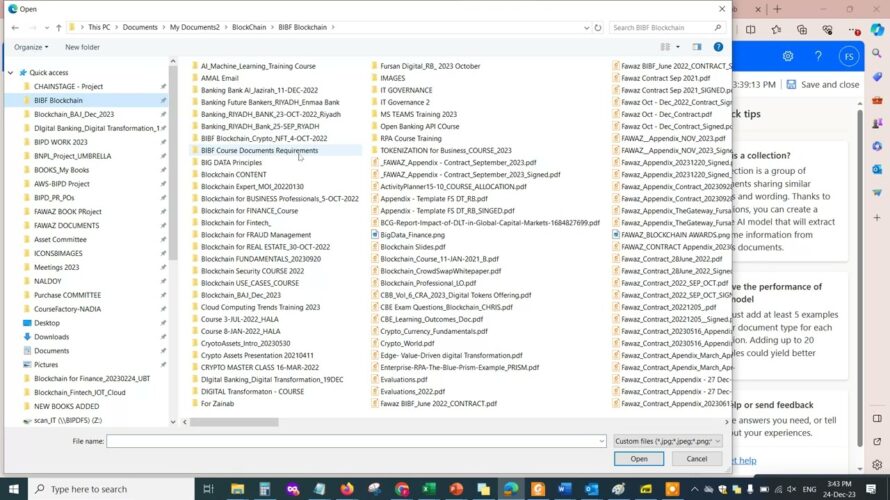Select the IMAGES folder
The image size is (890, 500).
point(392,78)
